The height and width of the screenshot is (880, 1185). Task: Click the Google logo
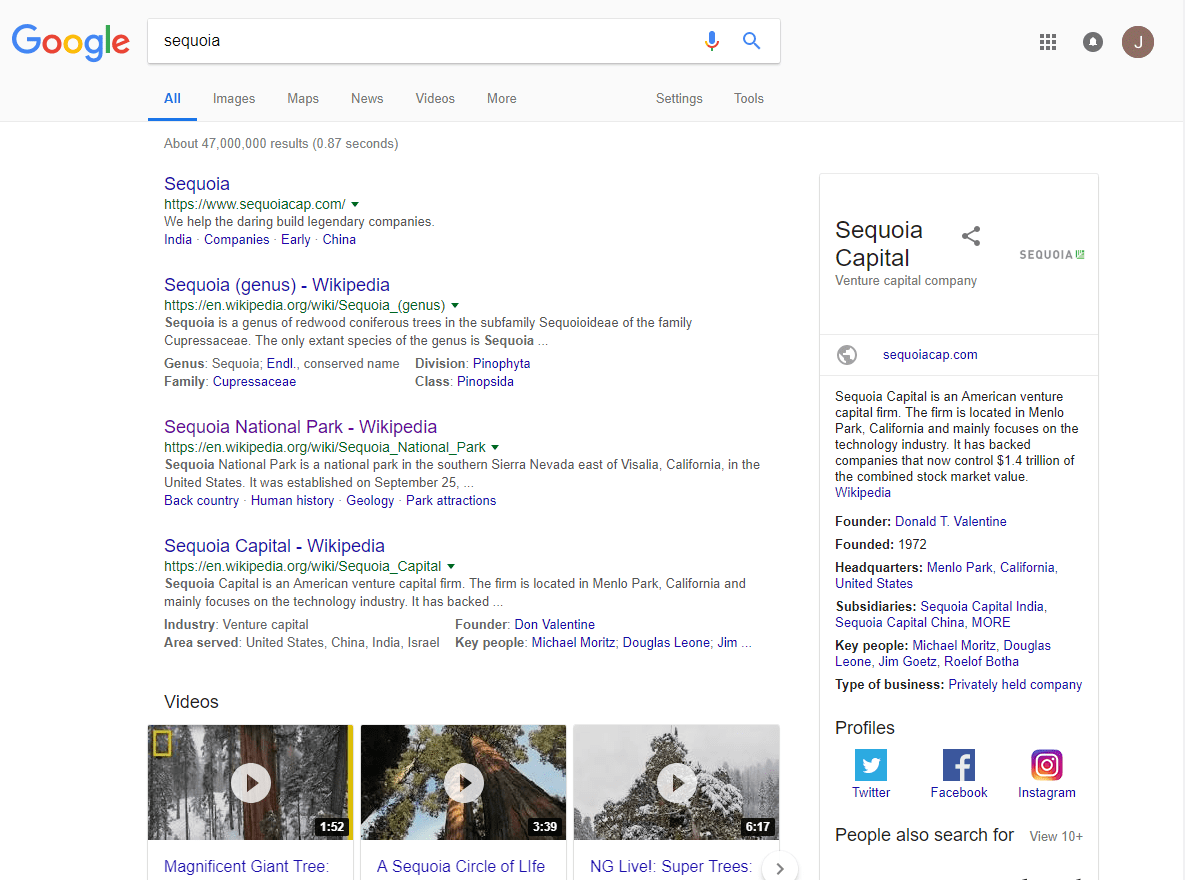(70, 42)
